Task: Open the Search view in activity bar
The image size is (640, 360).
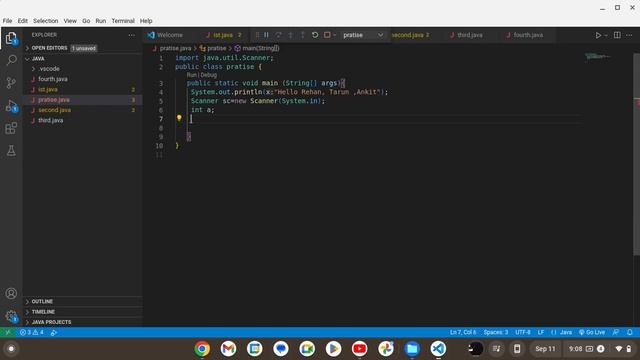Action: point(11,60)
